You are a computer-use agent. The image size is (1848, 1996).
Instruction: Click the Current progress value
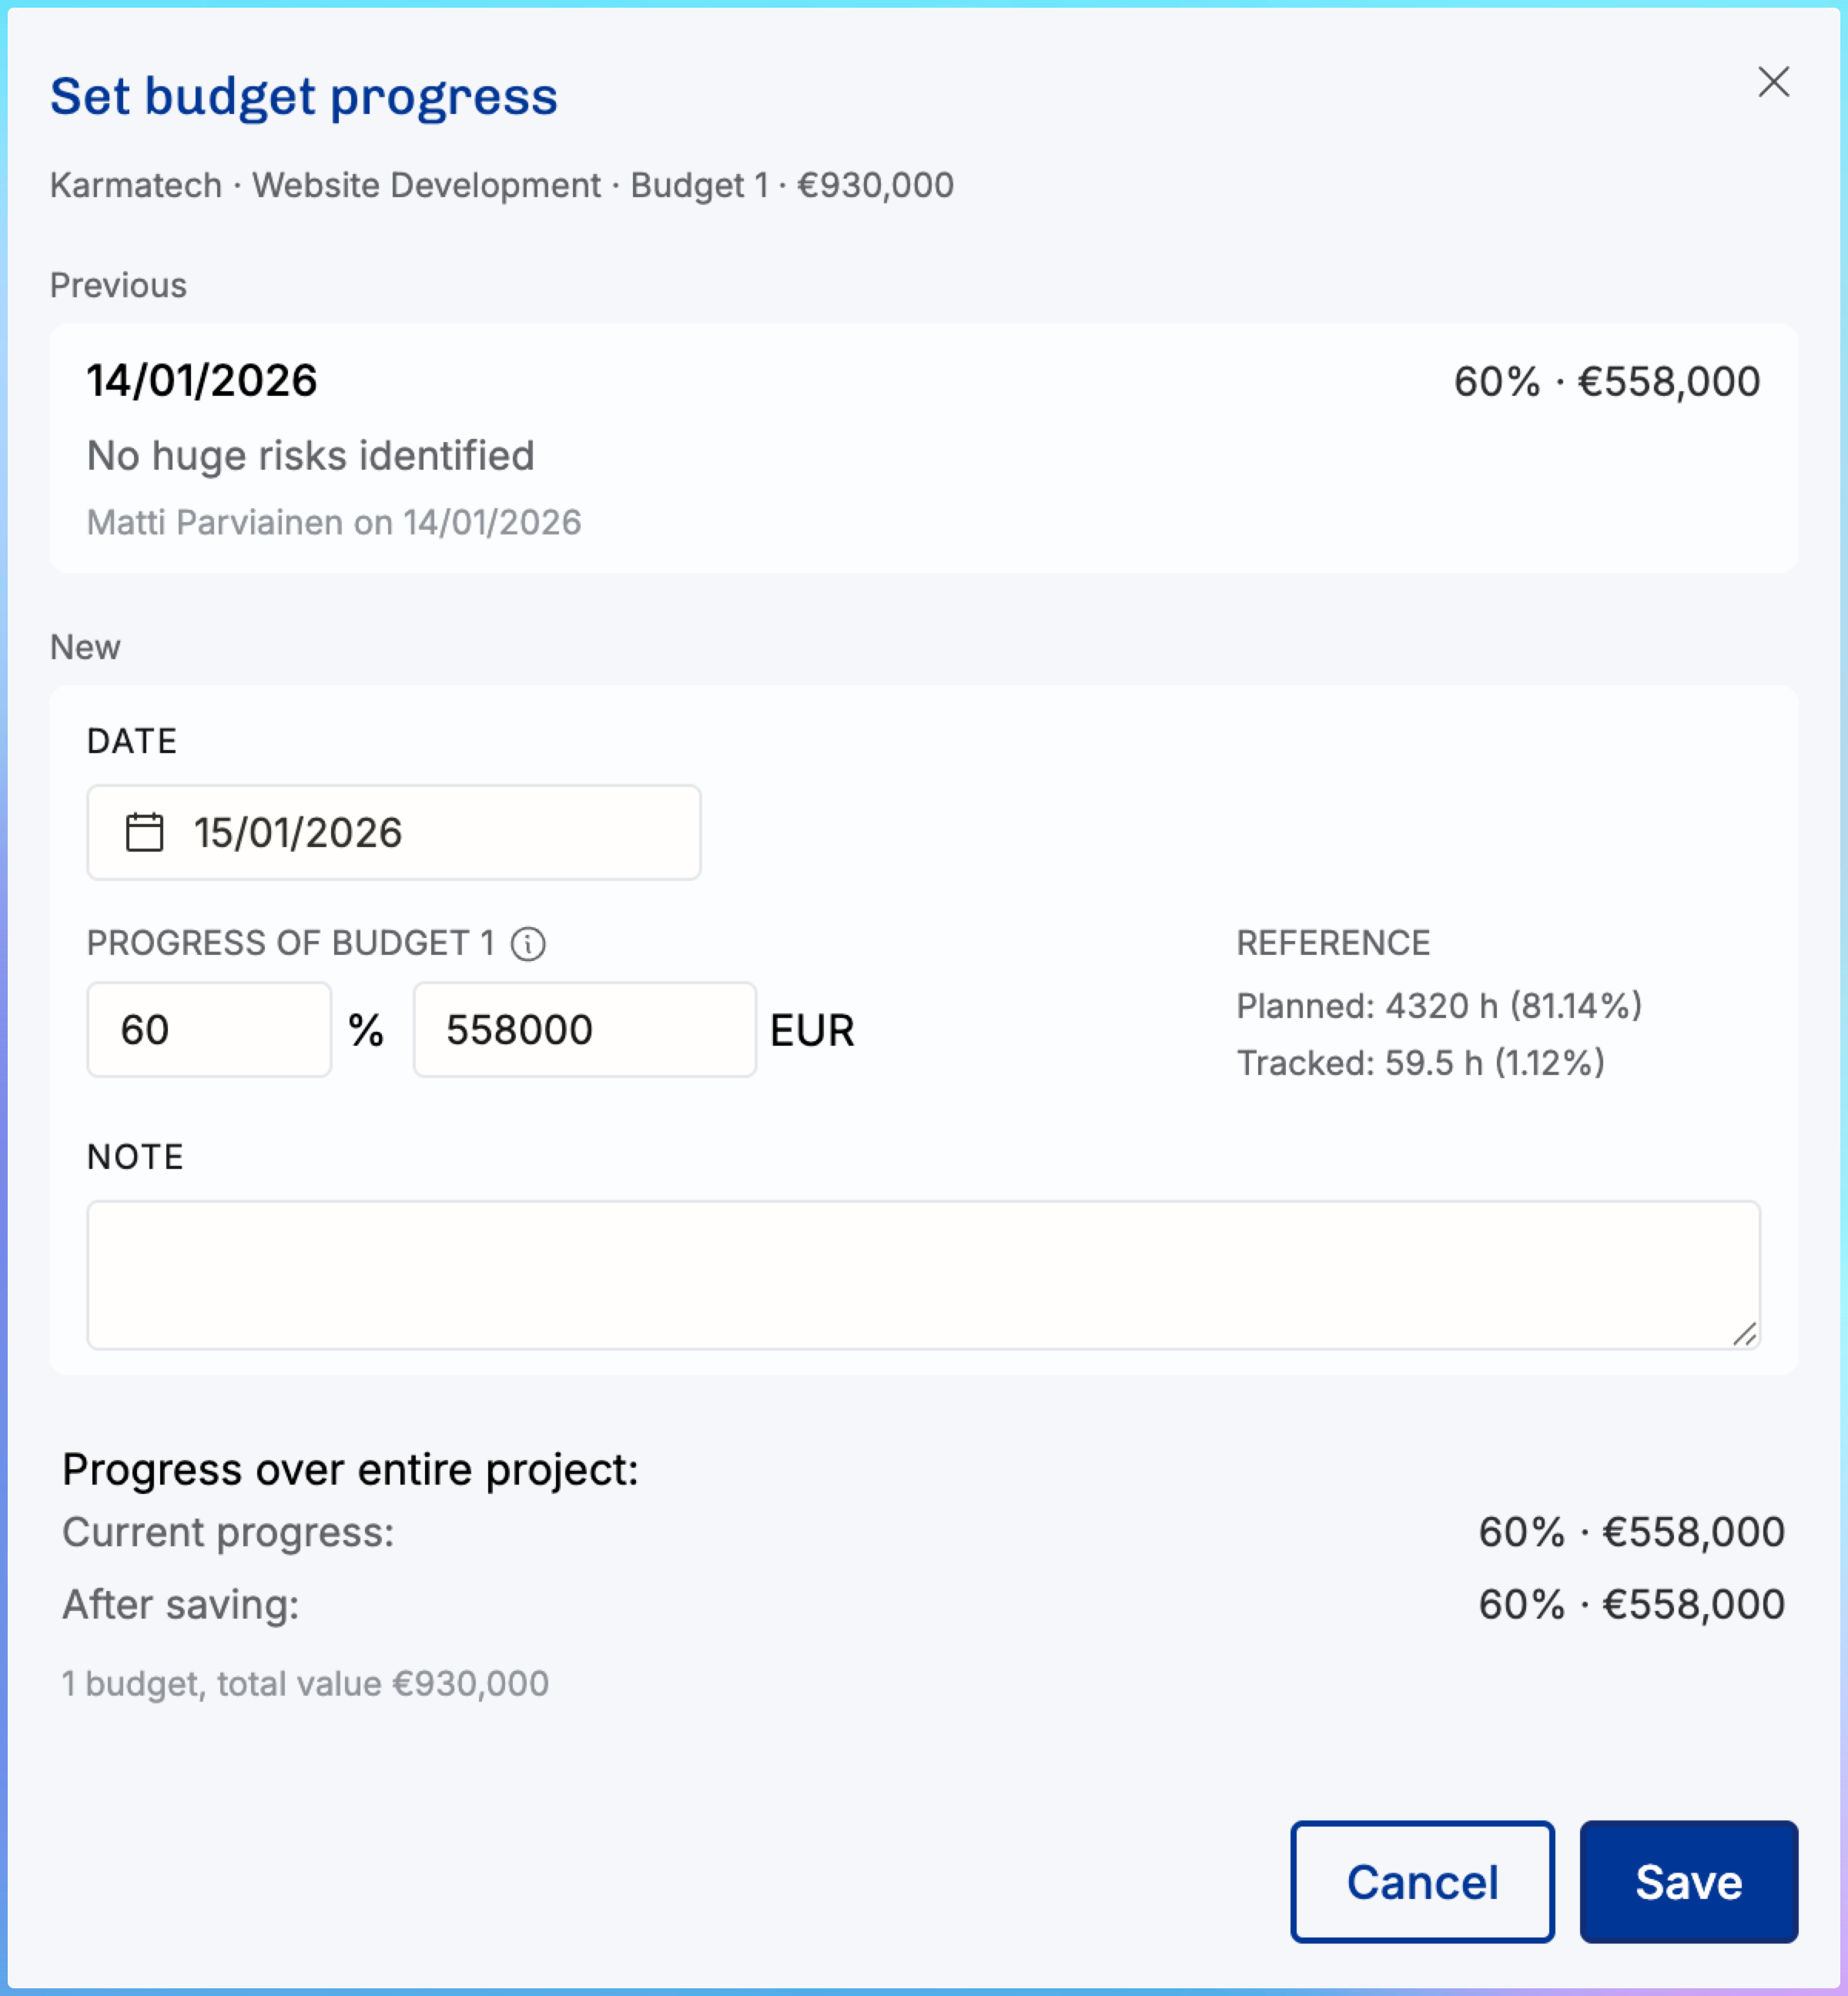coord(1631,1532)
